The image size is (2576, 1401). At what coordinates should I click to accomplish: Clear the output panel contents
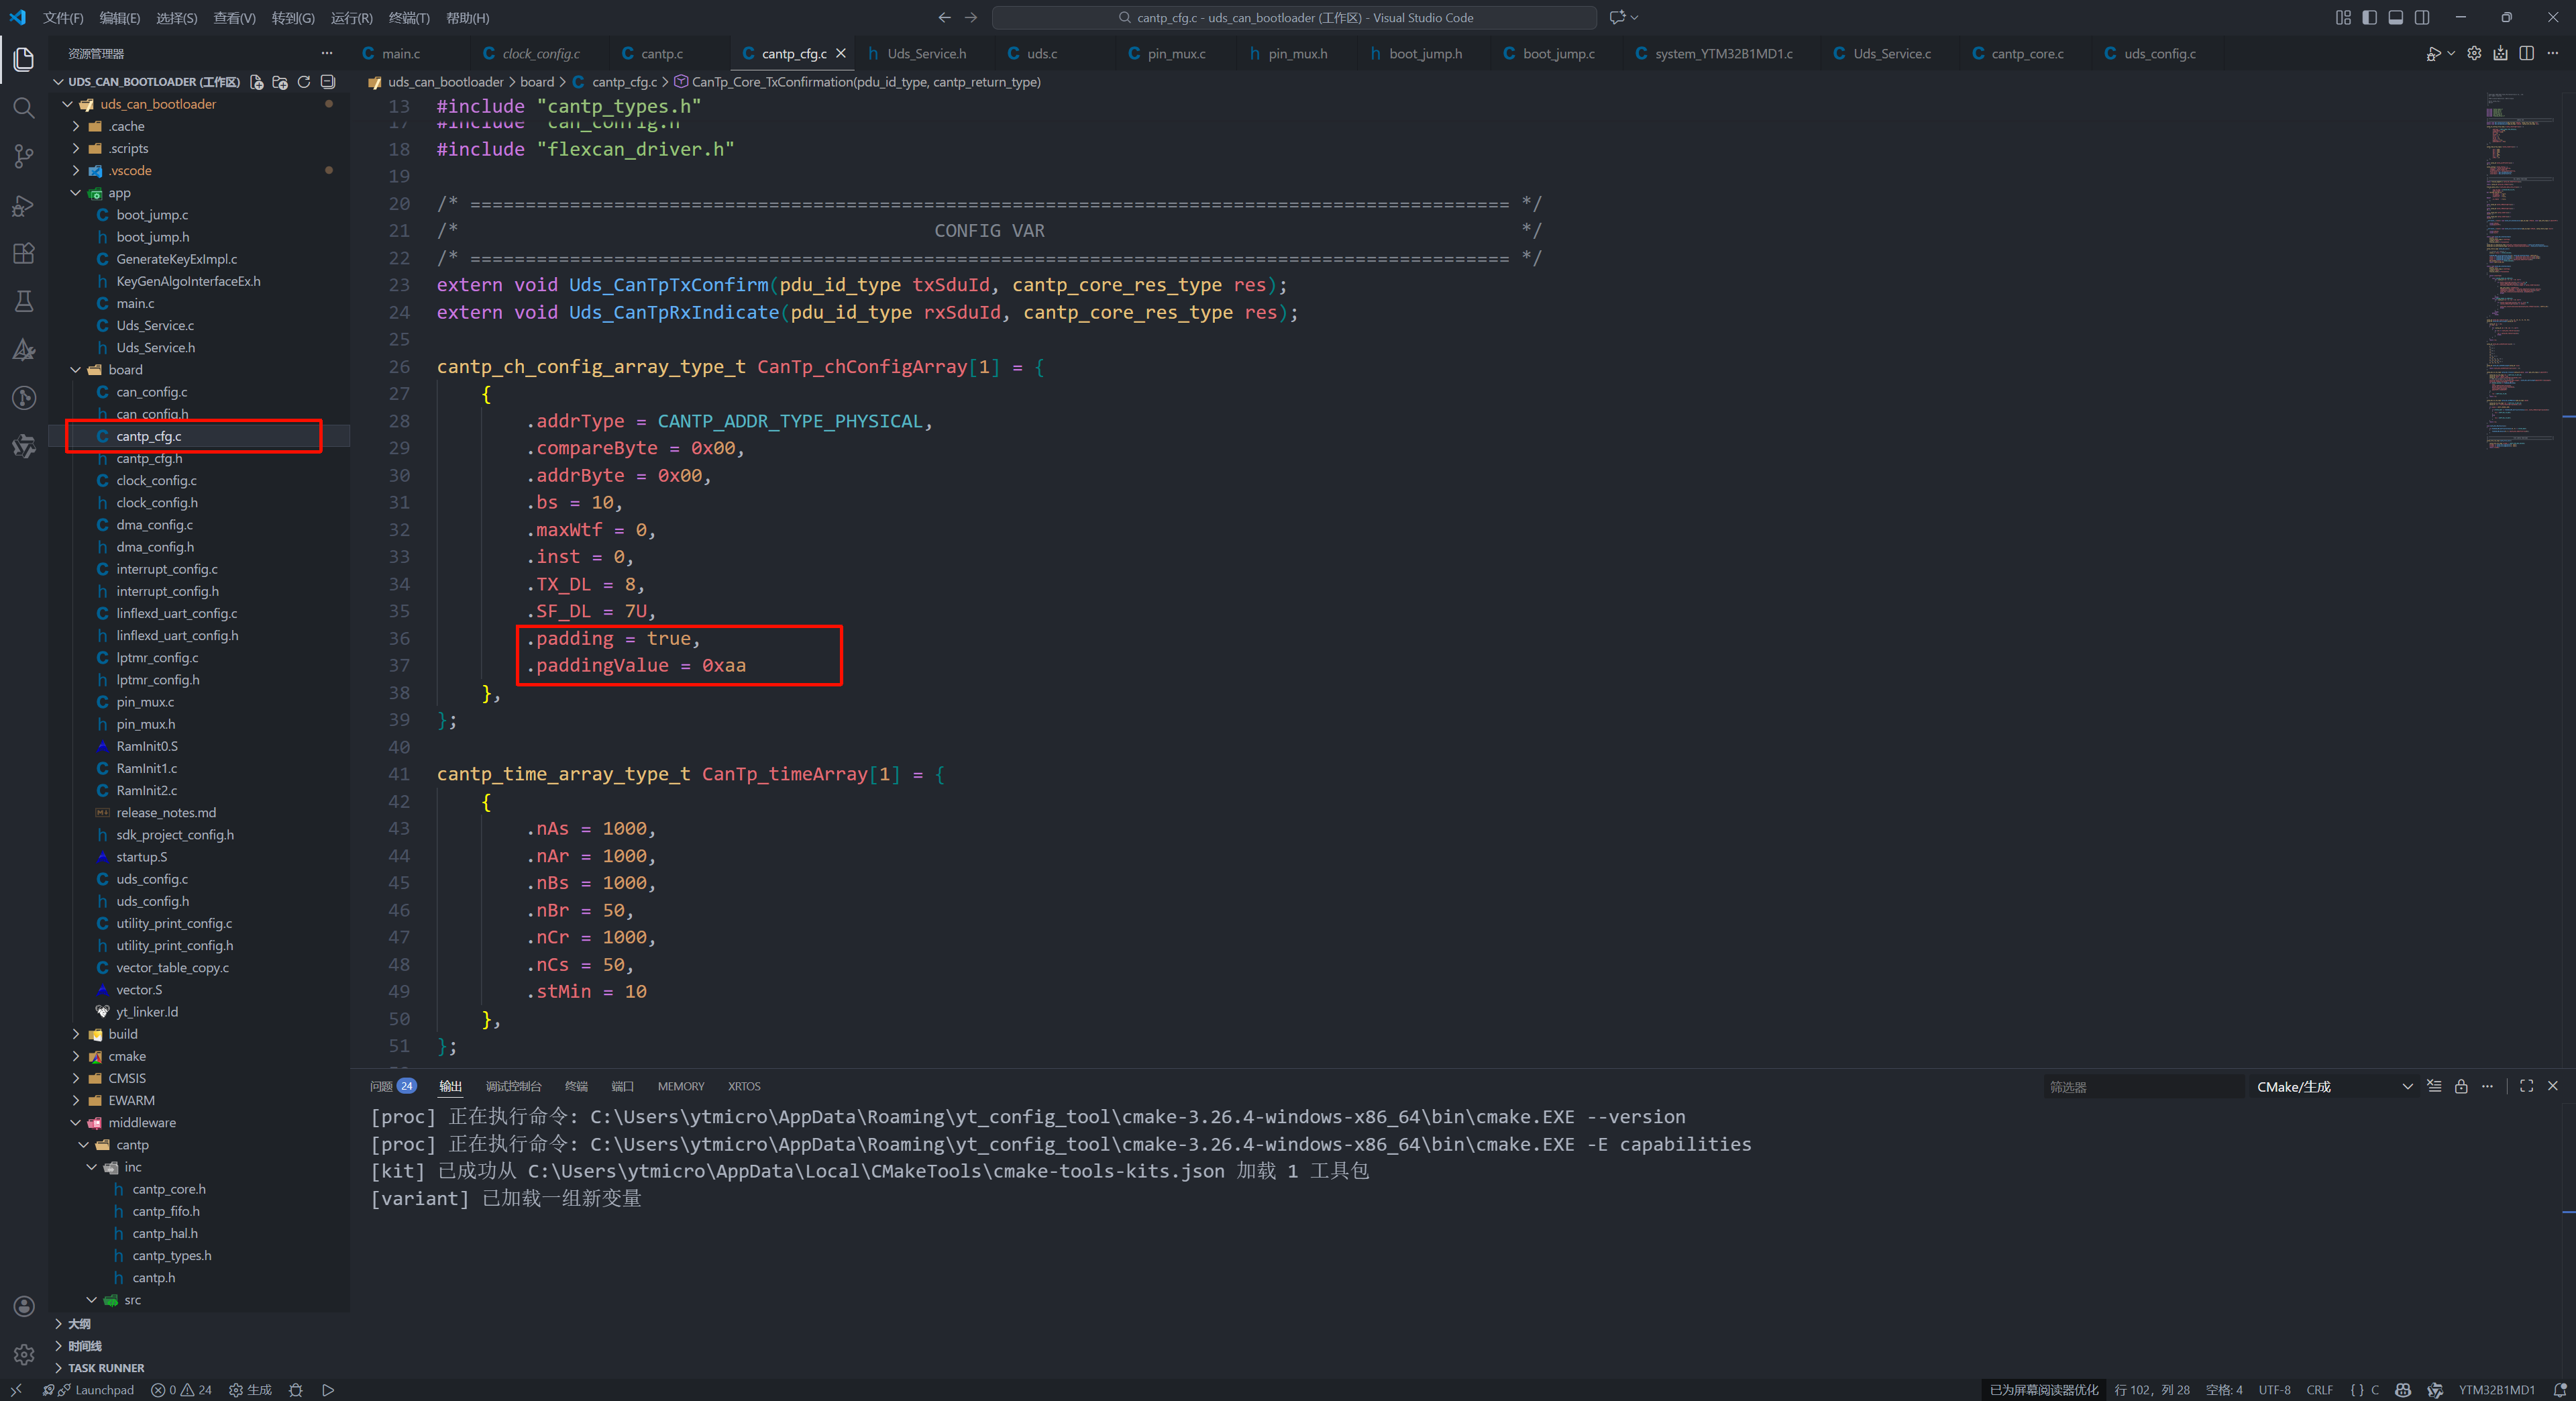tap(2434, 1086)
